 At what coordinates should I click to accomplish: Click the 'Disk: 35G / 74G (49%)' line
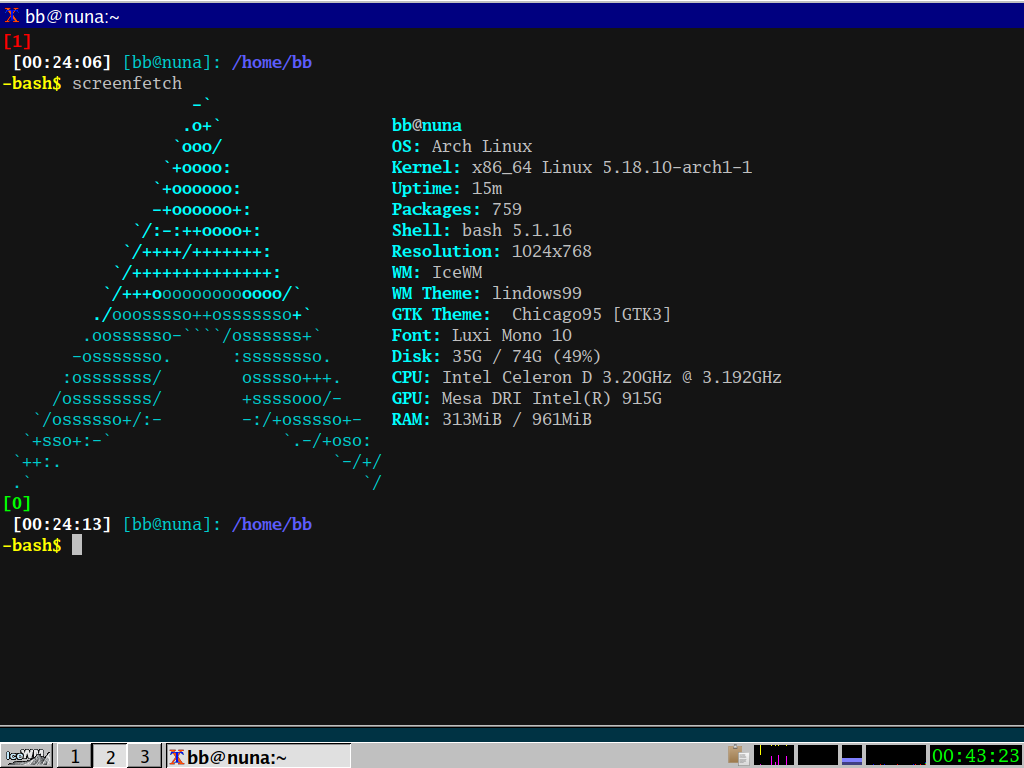[x=496, y=356]
